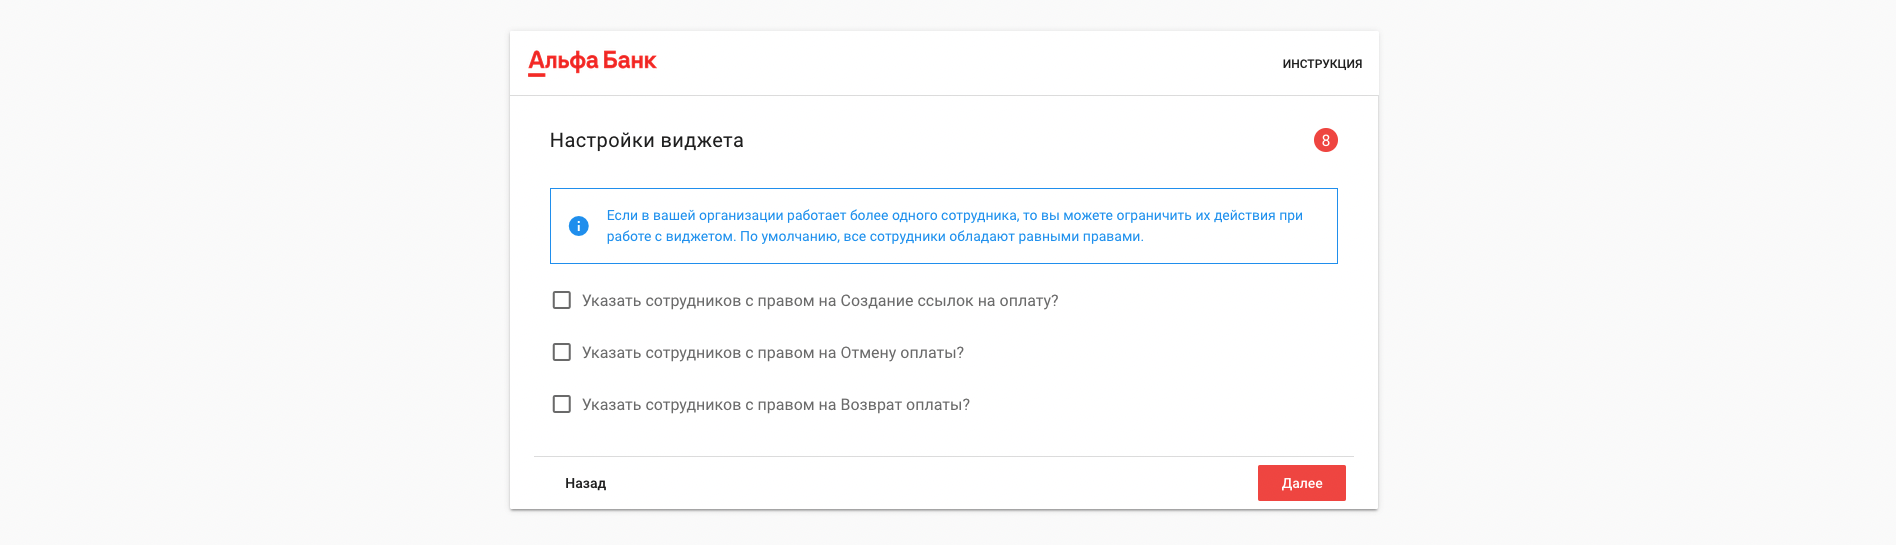Screen dimensions: 1896x545
Task: Click label Указать сотрудников с правом на Отмену оплаты?
Action: tap(773, 353)
